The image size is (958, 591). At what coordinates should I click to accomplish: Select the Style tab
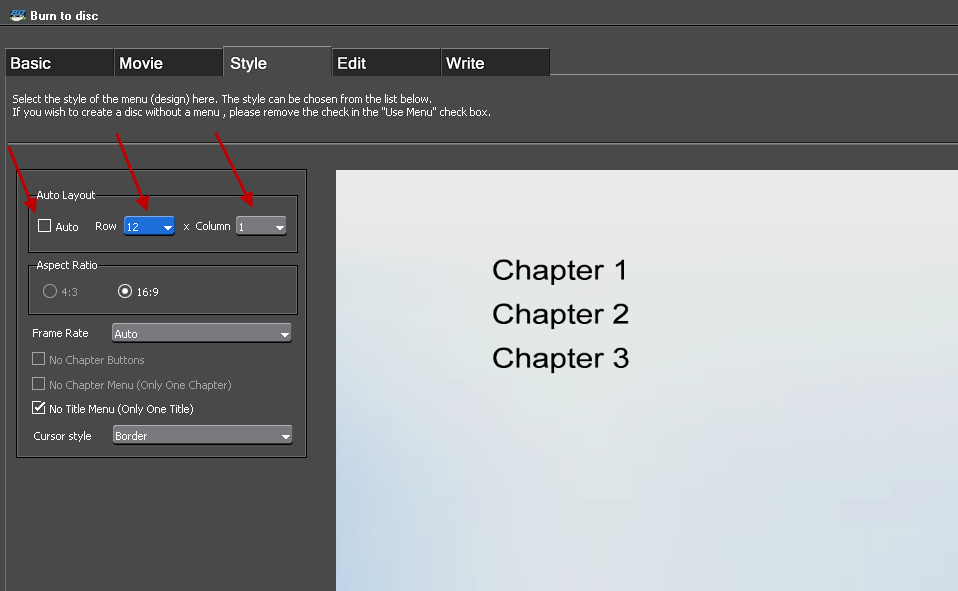277,63
